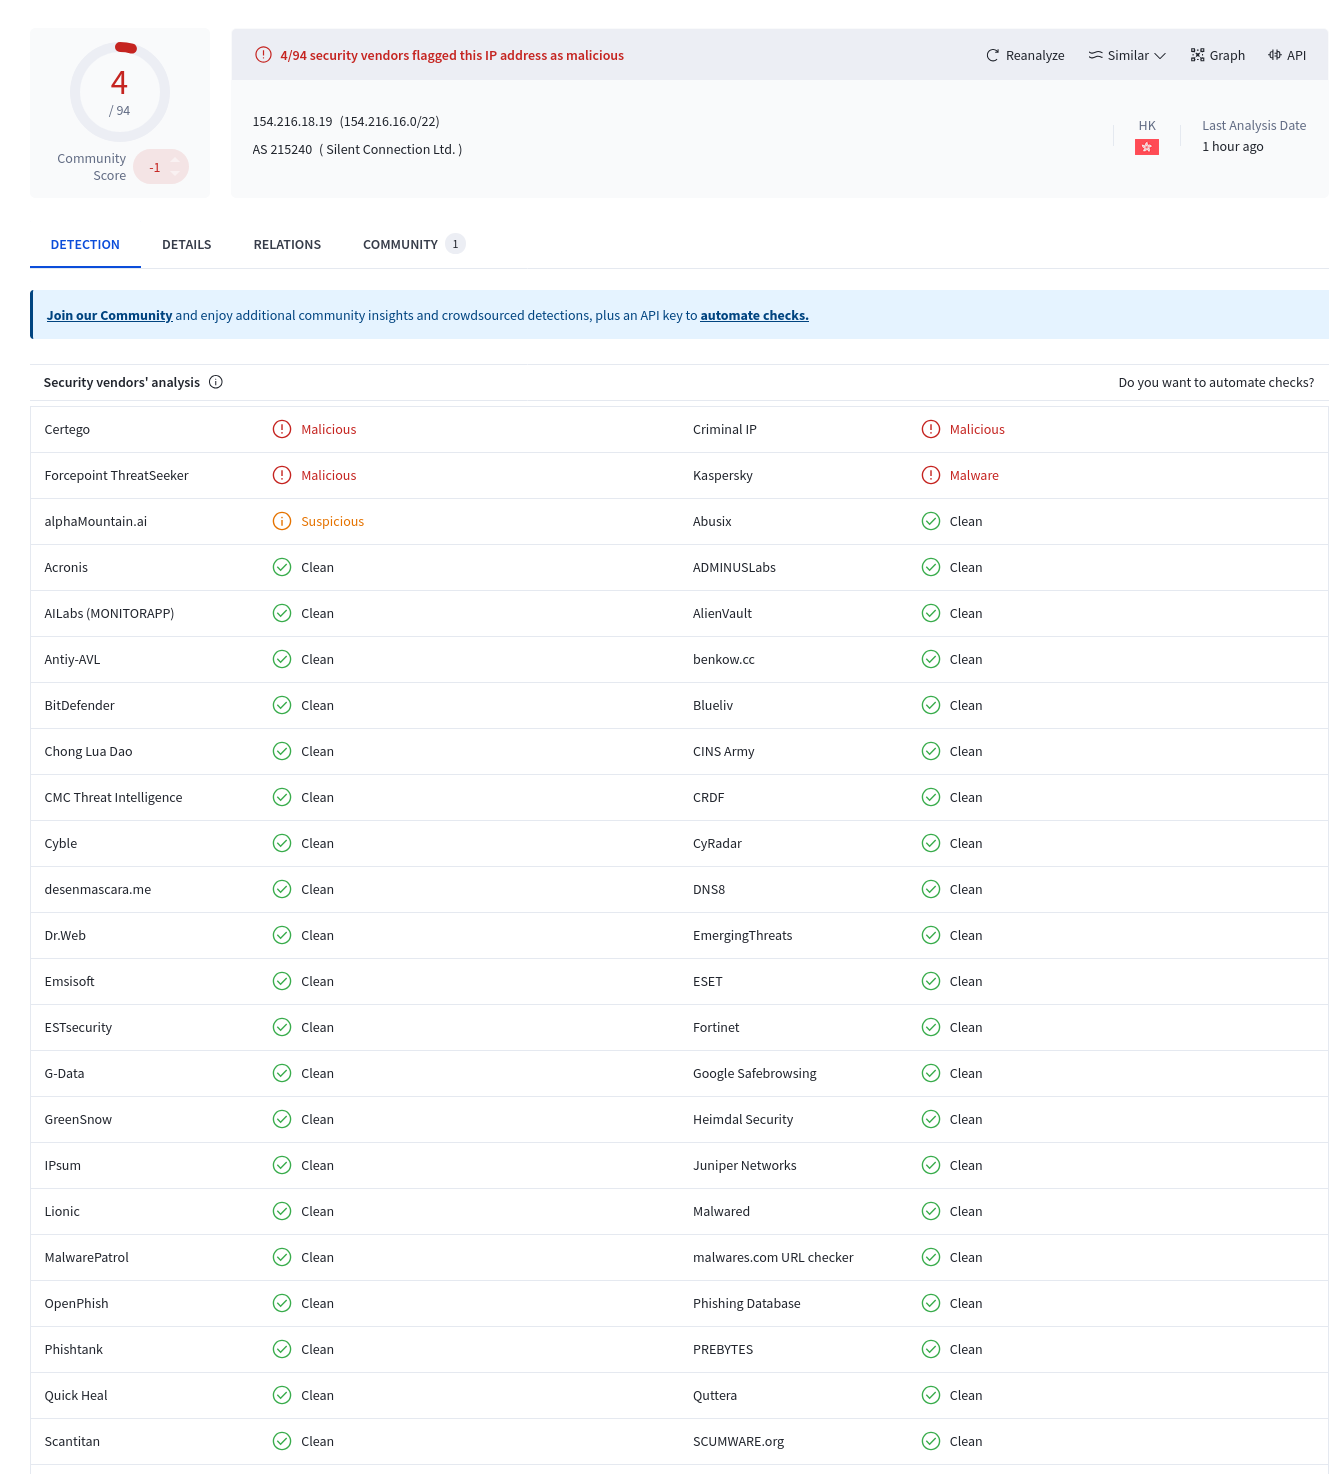Click the alphaMountain.ai suspicious icon
Image resolution: width=1343 pixels, height=1474 pixels.
[282, 521]
